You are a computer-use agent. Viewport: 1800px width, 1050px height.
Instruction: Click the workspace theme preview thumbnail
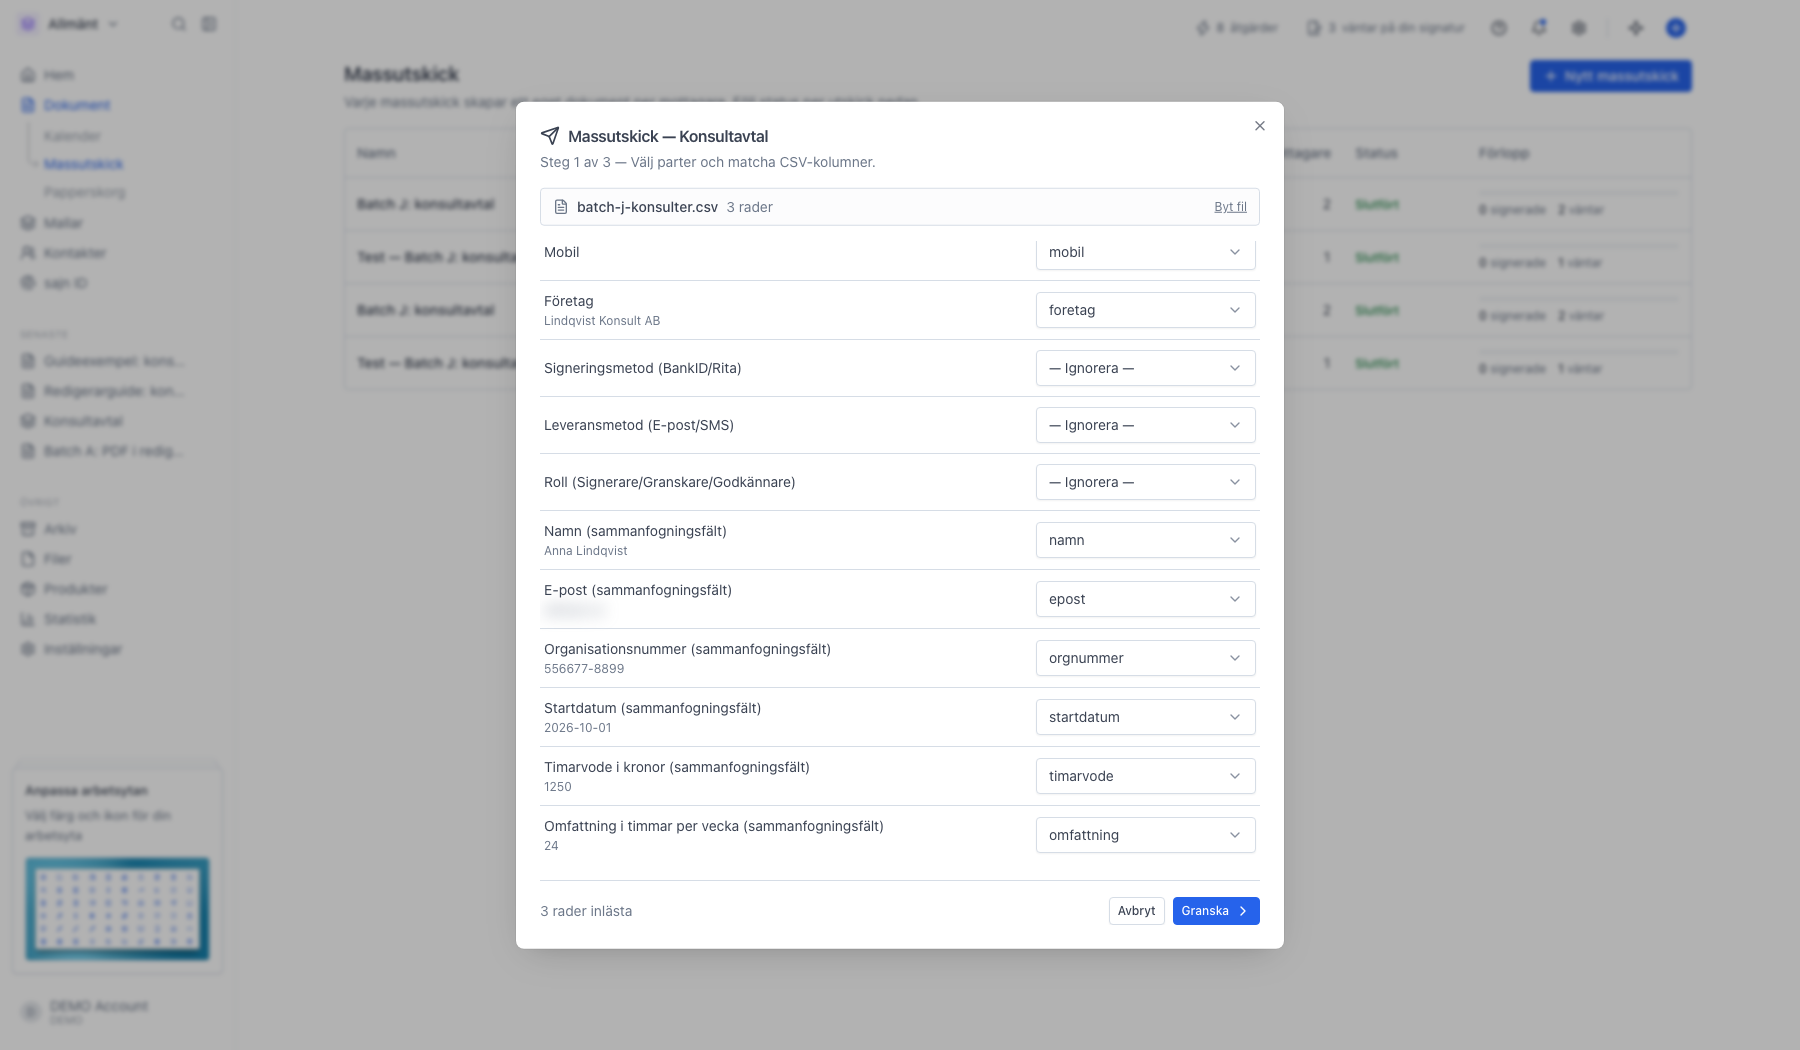click(117, 909)
